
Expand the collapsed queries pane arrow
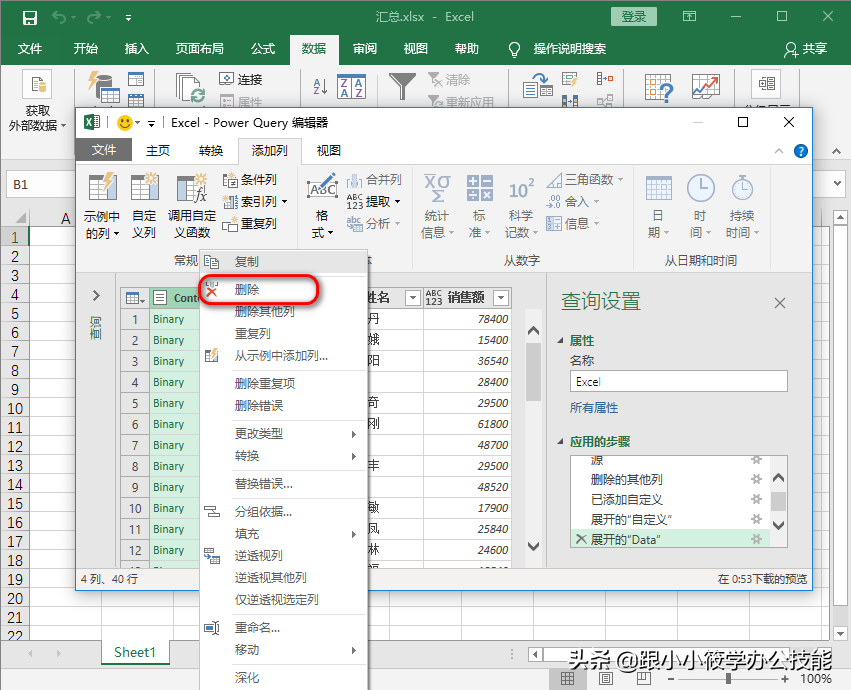point(96,295)
